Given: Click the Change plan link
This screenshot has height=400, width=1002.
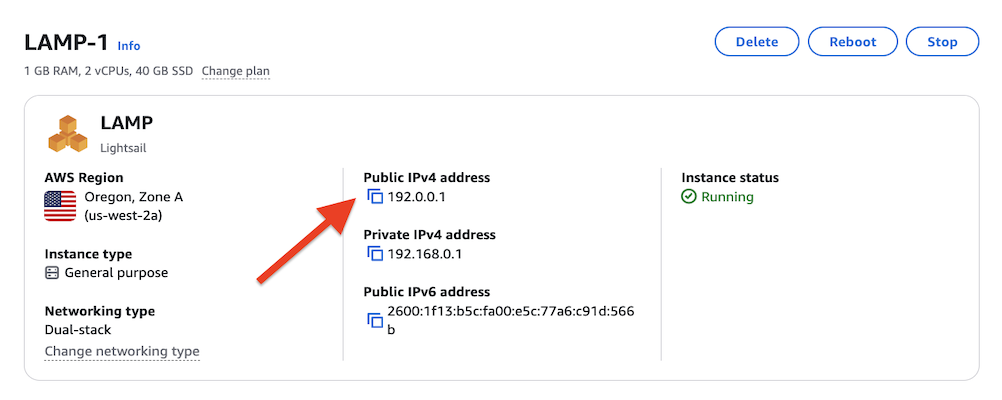Looking at the screenshot, I should 235,71.
